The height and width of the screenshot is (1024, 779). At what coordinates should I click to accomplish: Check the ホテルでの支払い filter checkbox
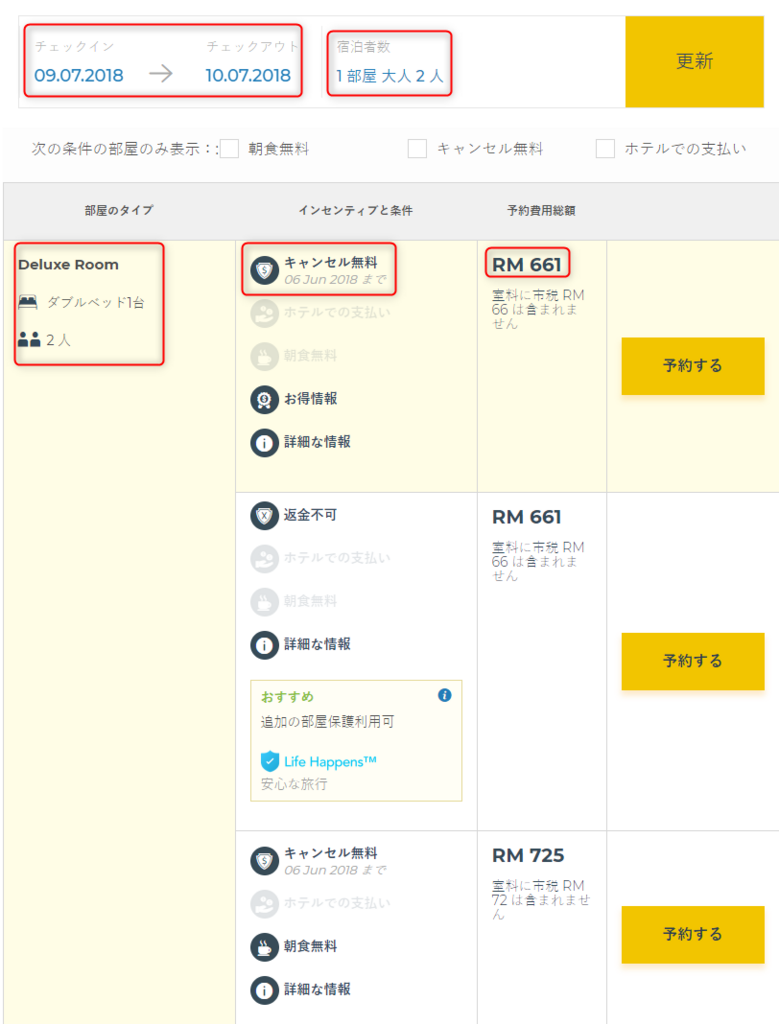pos(605,149)
